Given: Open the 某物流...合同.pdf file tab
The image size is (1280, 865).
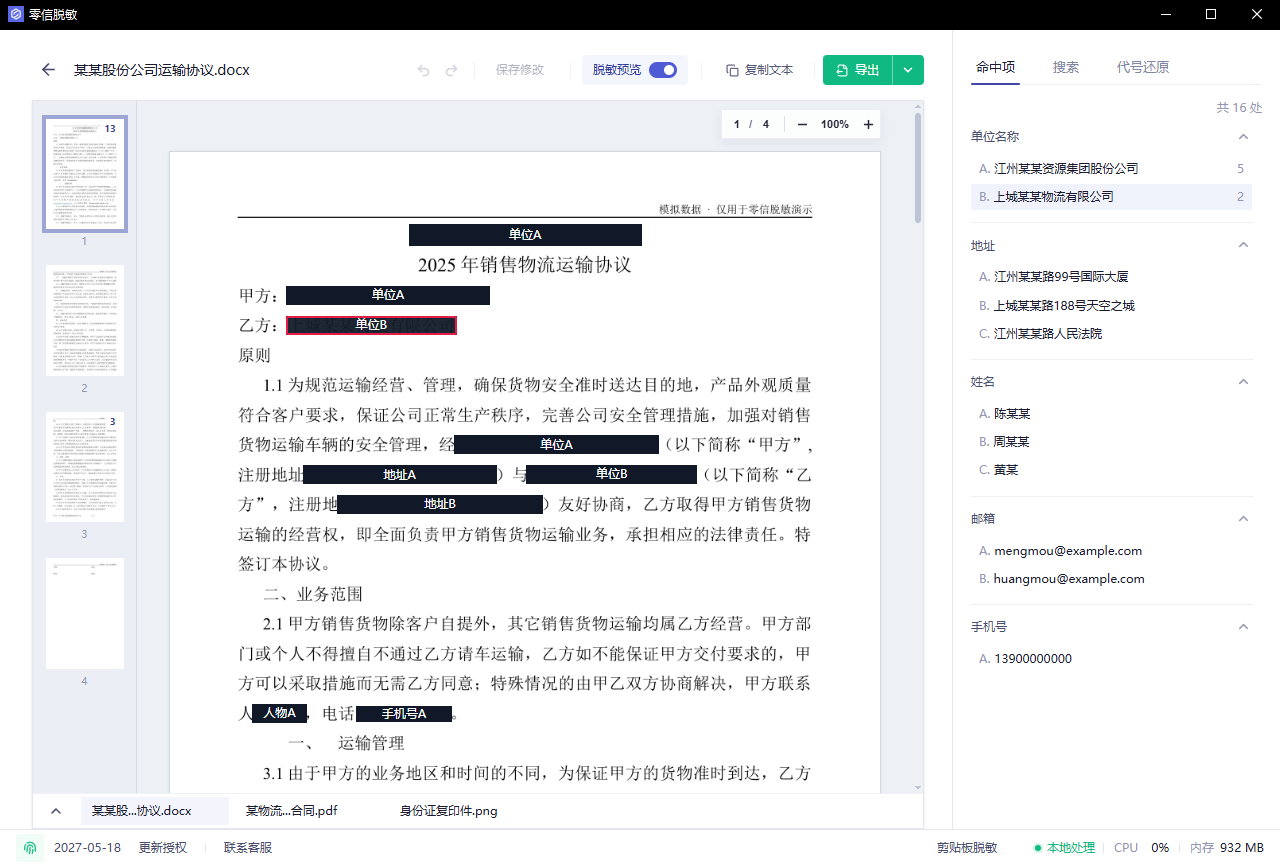Looking at the screenshot, I should (291, 810).
